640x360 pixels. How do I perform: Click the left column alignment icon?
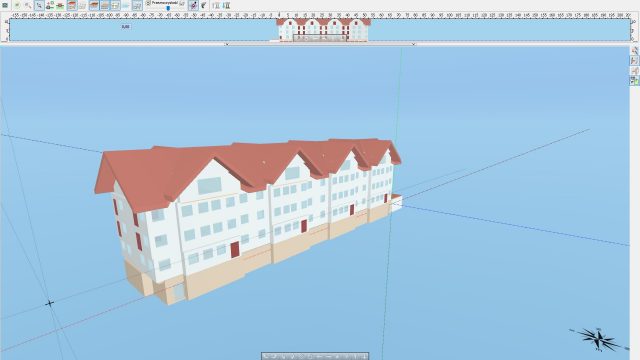[216, 5]
